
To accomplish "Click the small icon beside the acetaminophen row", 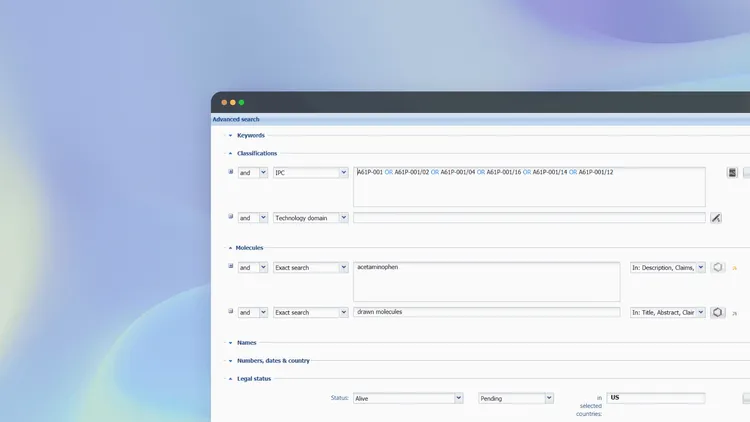I will [x=231, y=266].
